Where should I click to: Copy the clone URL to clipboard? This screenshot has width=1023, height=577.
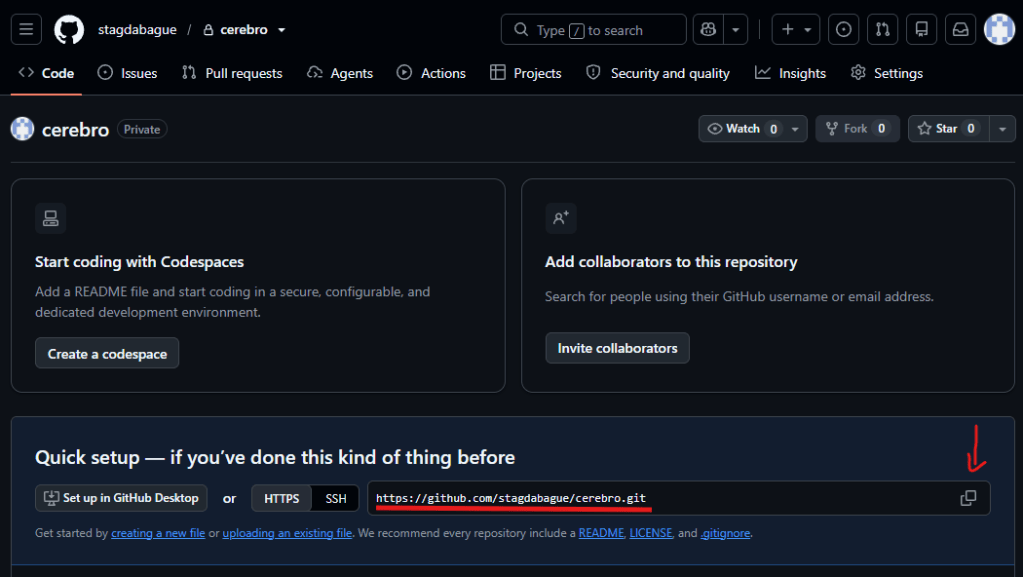click(x=968, y=498)
